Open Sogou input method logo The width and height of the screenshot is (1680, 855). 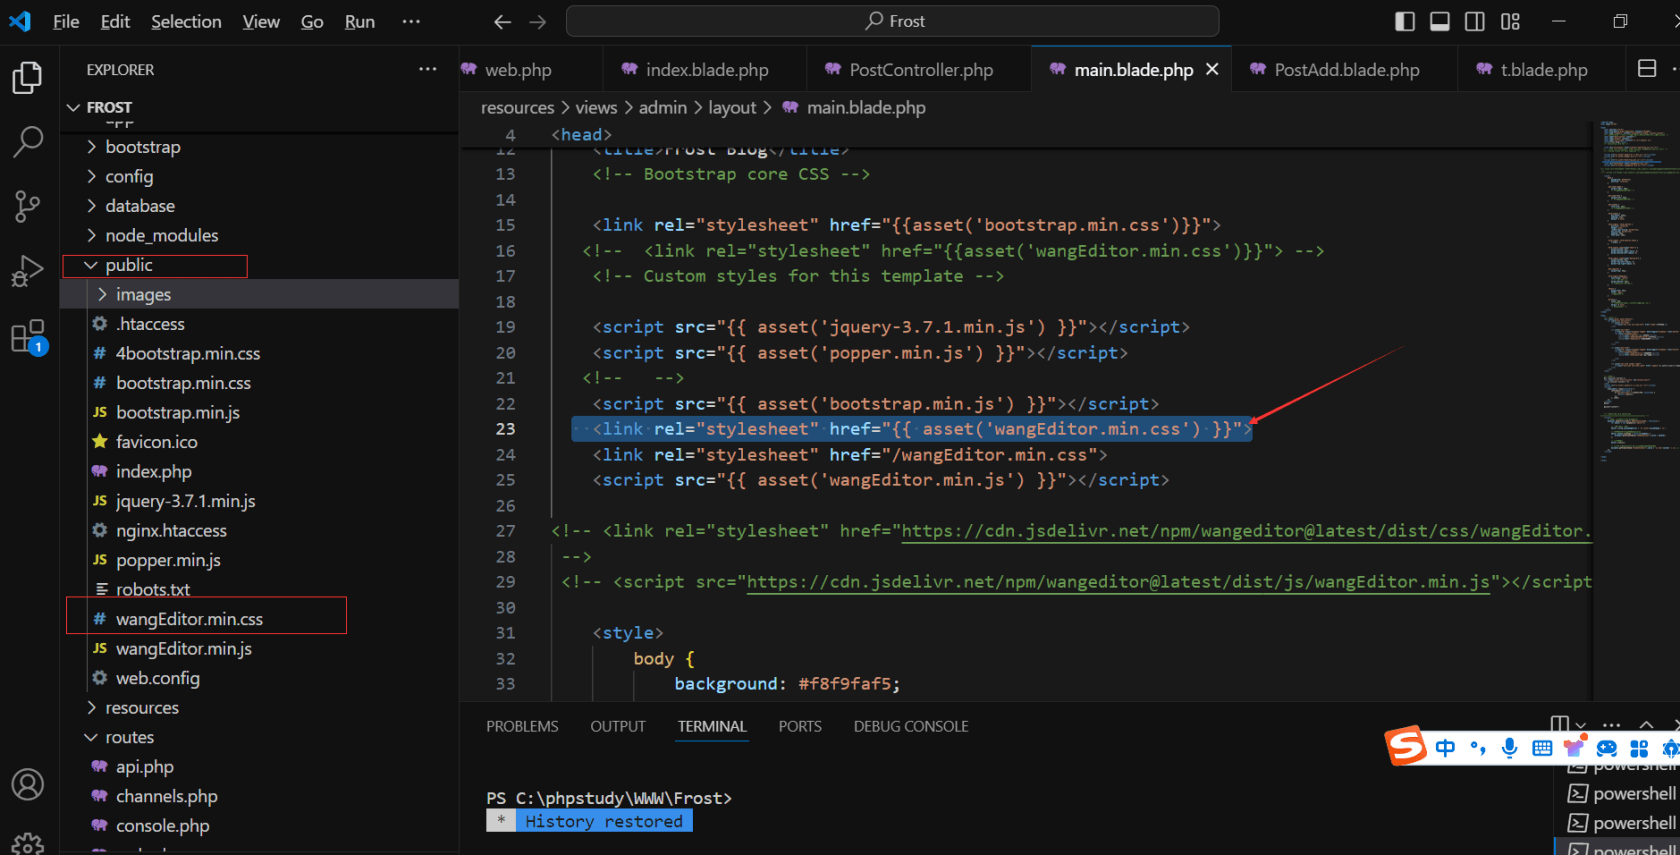pos(1405,746)
